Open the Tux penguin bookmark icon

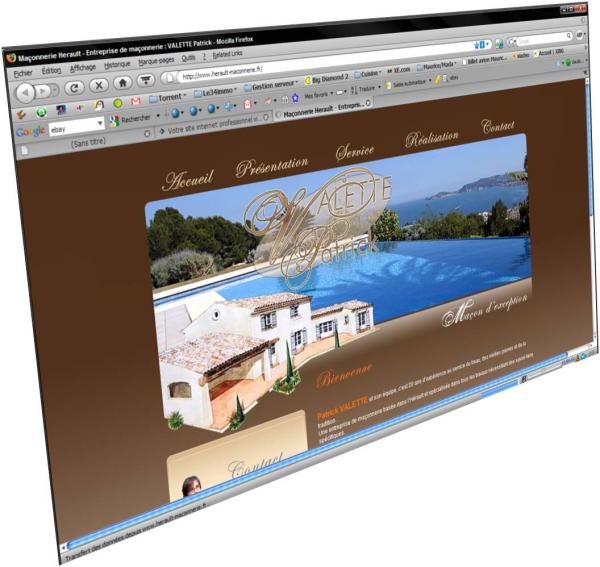coord(99,105)
